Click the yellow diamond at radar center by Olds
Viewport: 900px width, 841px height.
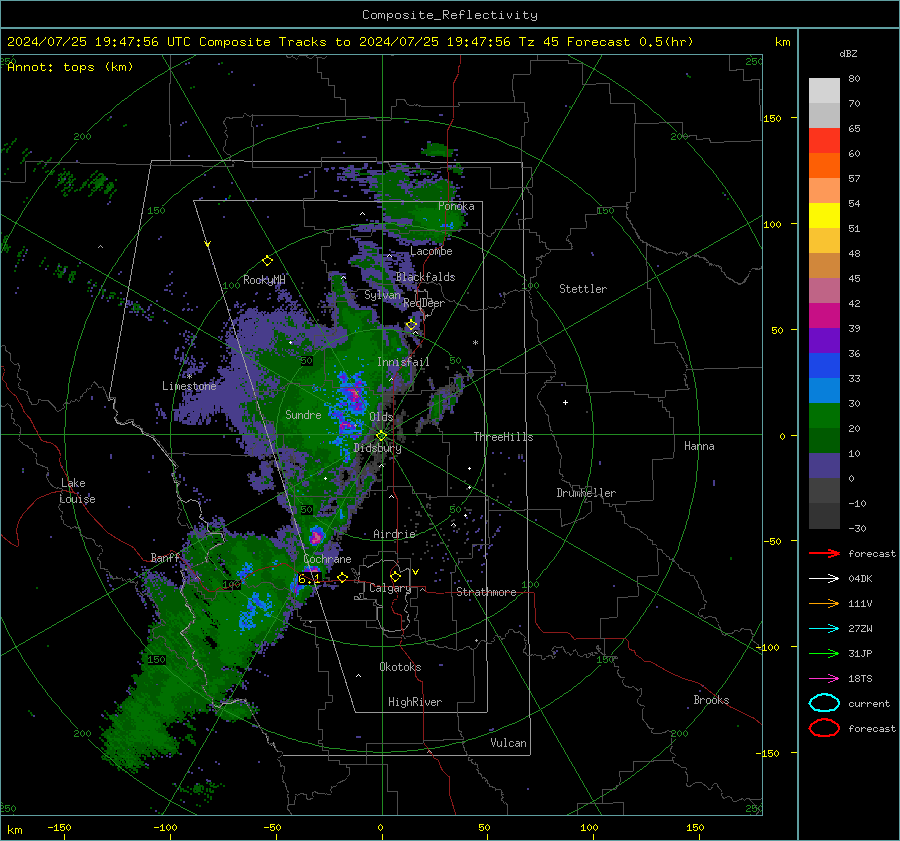pos(381,436)
